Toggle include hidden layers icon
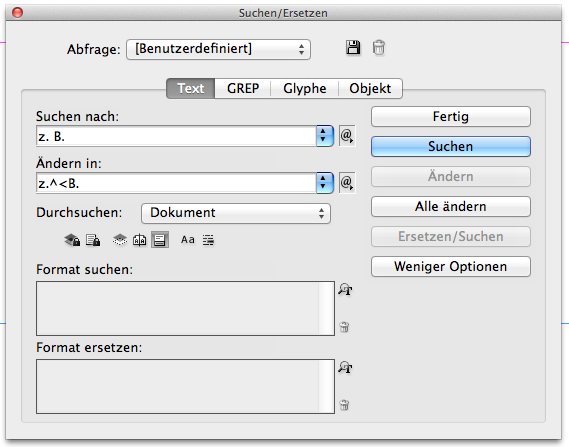The height and width of the screenshot is (447, 569). click(120, 240)
